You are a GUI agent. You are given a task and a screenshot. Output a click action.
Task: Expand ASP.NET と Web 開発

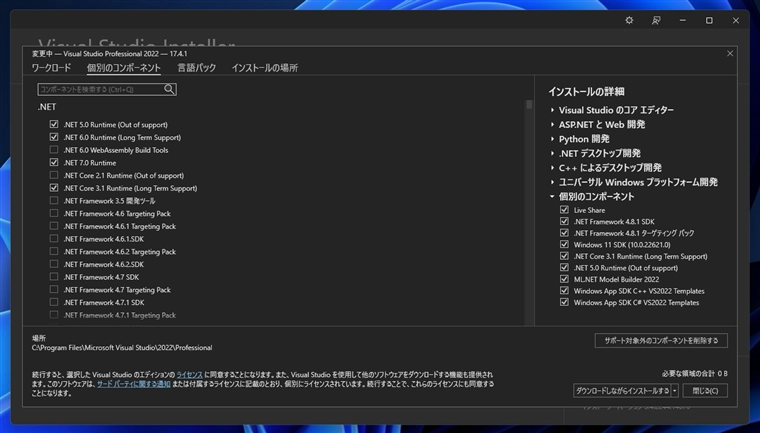tap(552, 125)
